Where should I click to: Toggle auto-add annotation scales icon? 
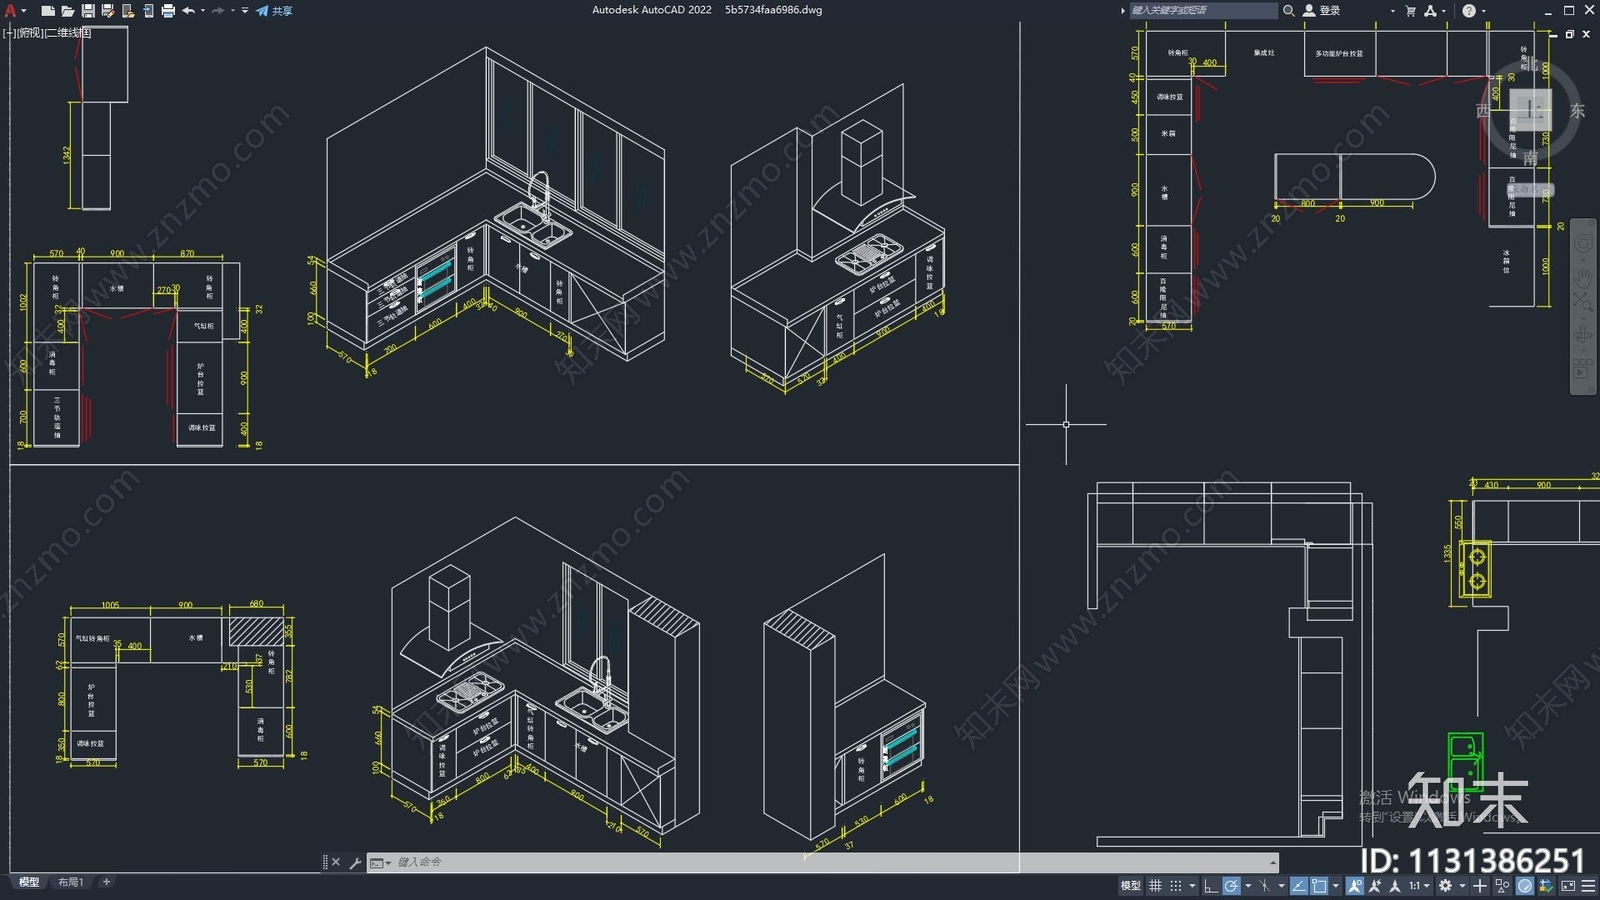click(1376, 886)
